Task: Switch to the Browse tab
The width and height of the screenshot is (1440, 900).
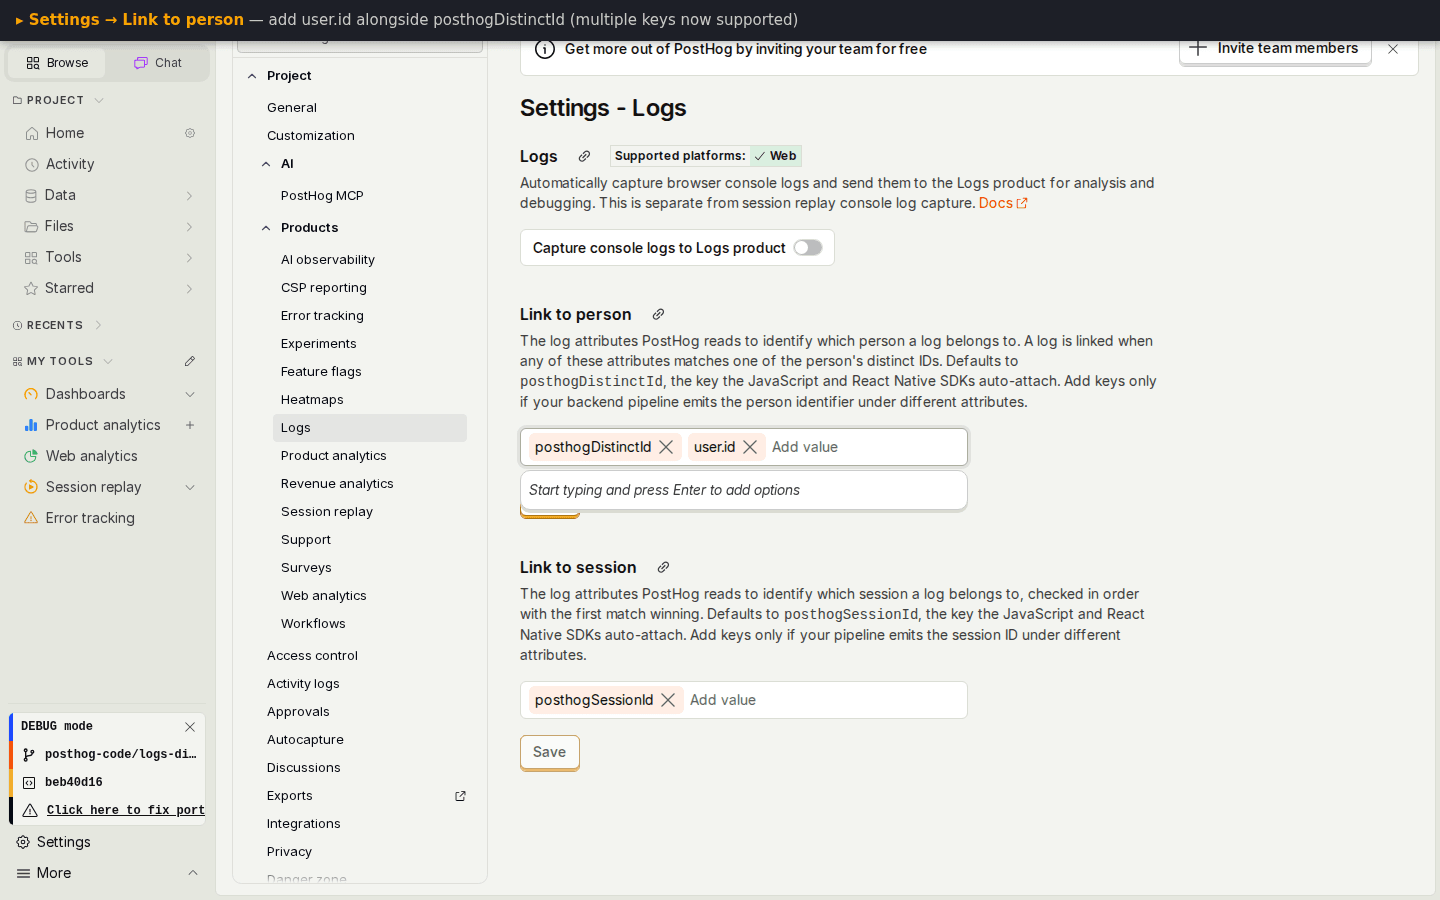Action: 57,63
